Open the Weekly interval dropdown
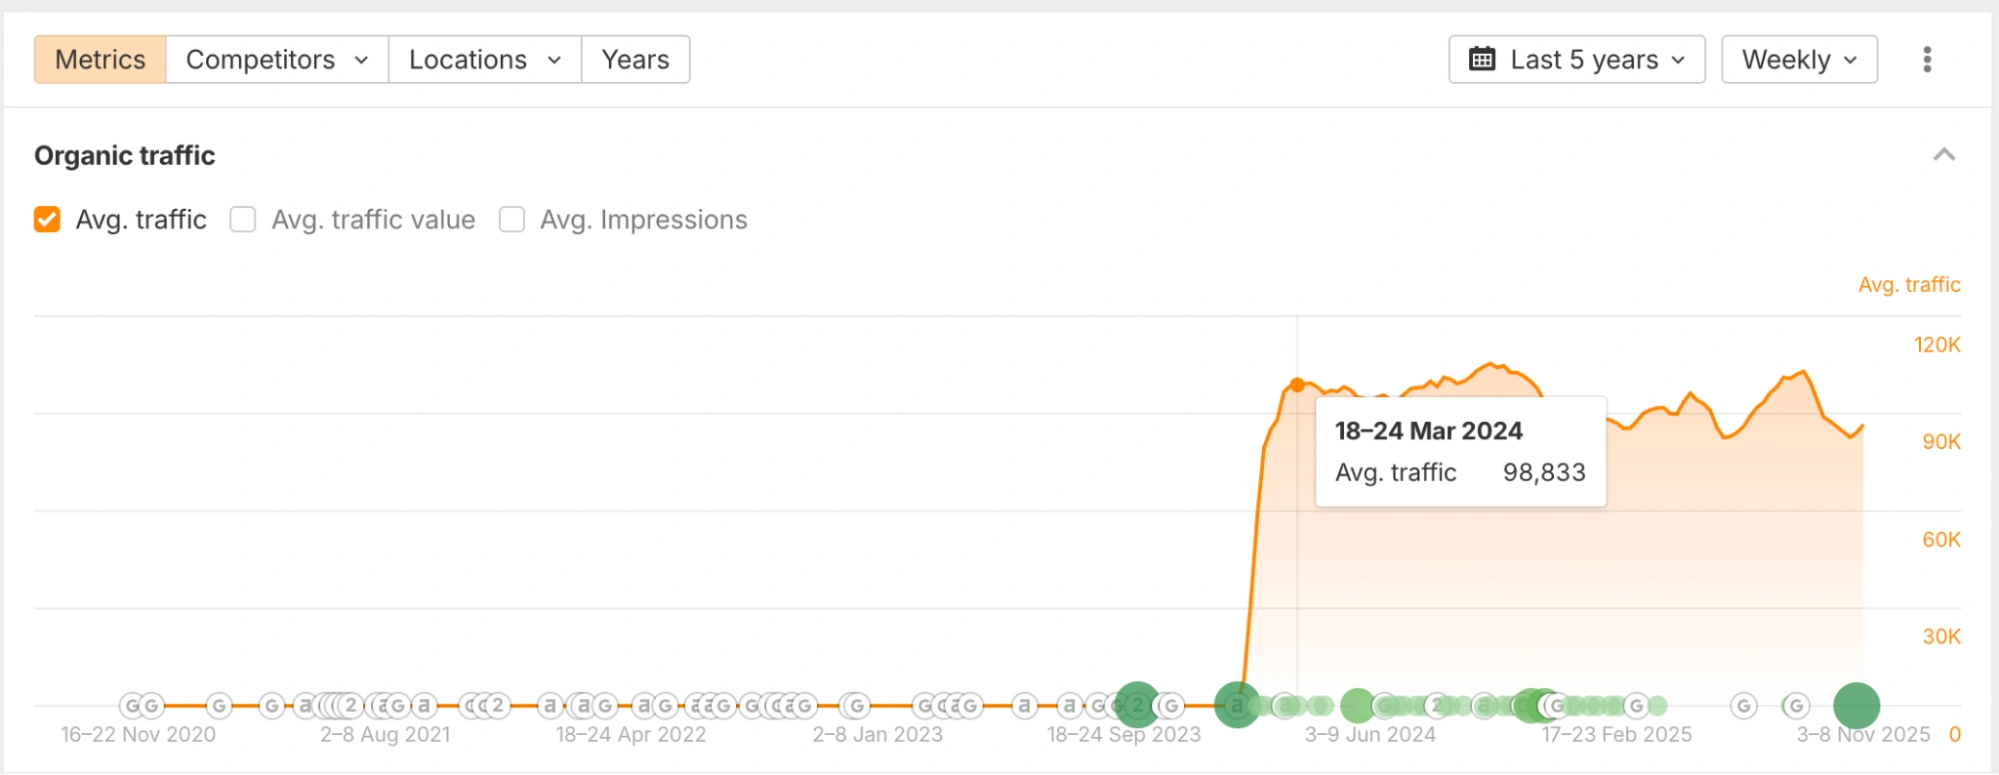Screen dimensions: 1999x775 pyautogui.click(x=1798, y=60)
